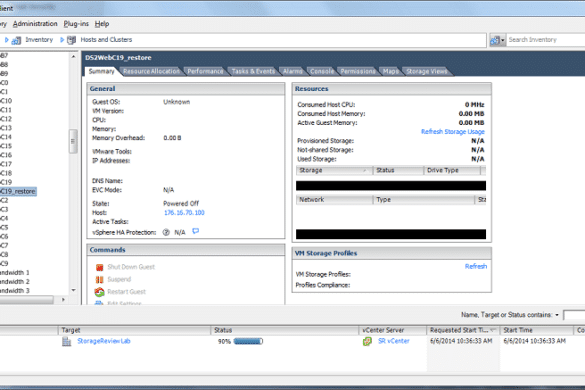Image resolution: width=585 pixels, height=390 pixels.
Task: Open the Plug-ins menu
Action: click(76, 24)
